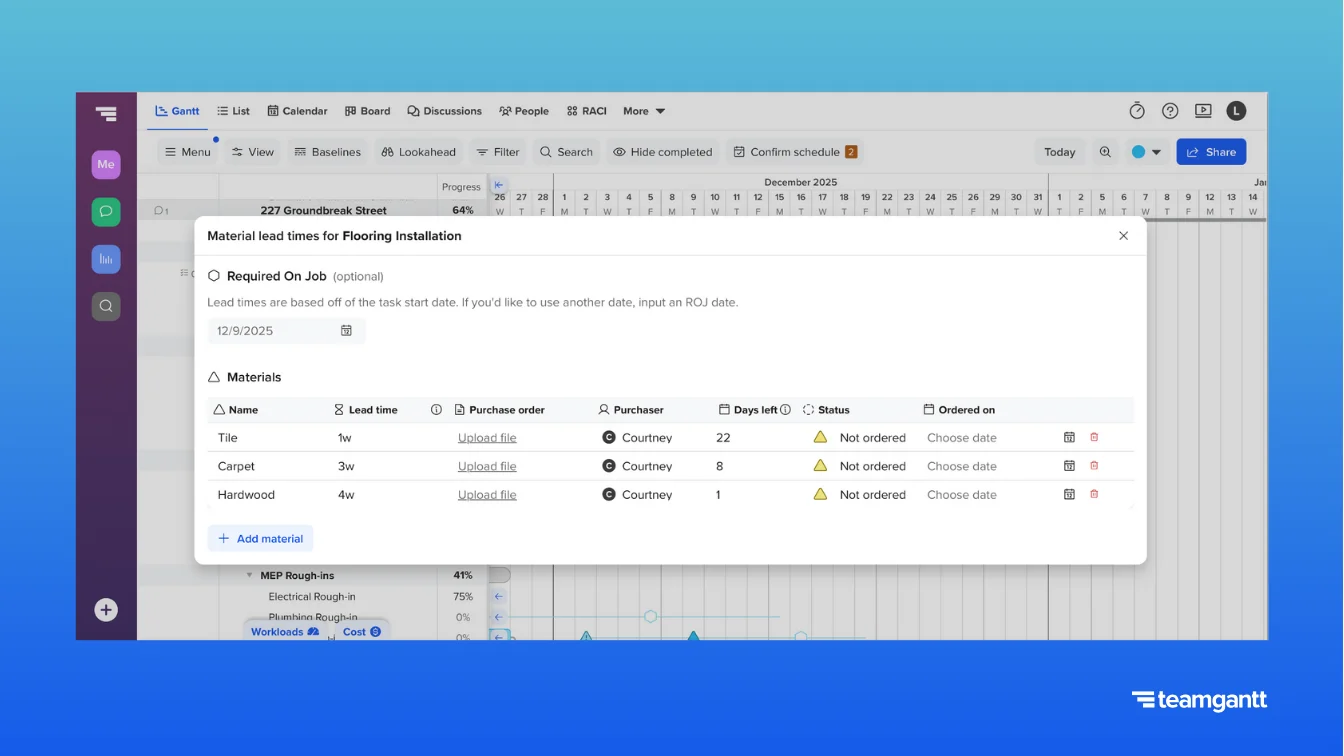The image size is (1344, 756).
Task: Switch to the Board tab
Action: click(x=367, y=111)
